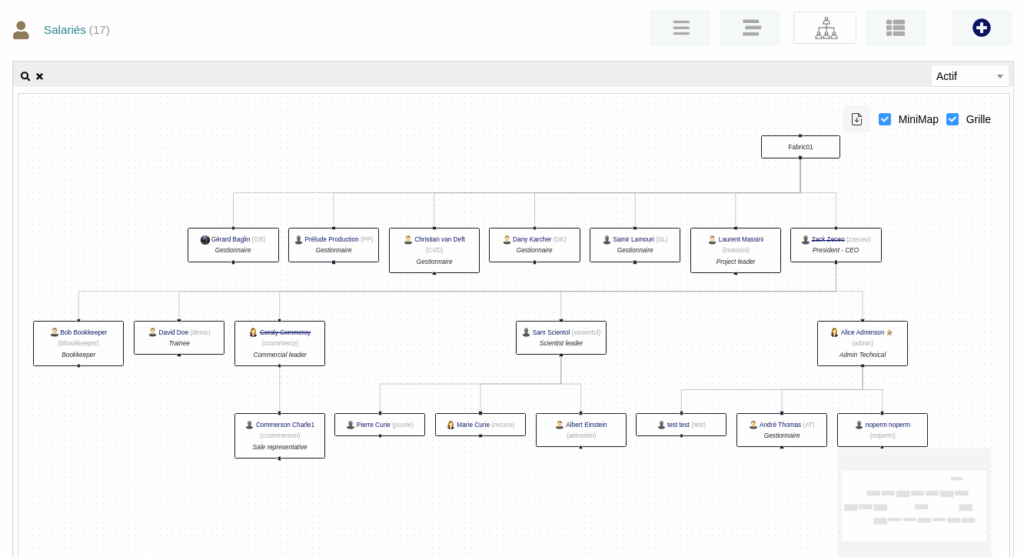
Task: Select the Fabric01 root node
Action: 800,147
